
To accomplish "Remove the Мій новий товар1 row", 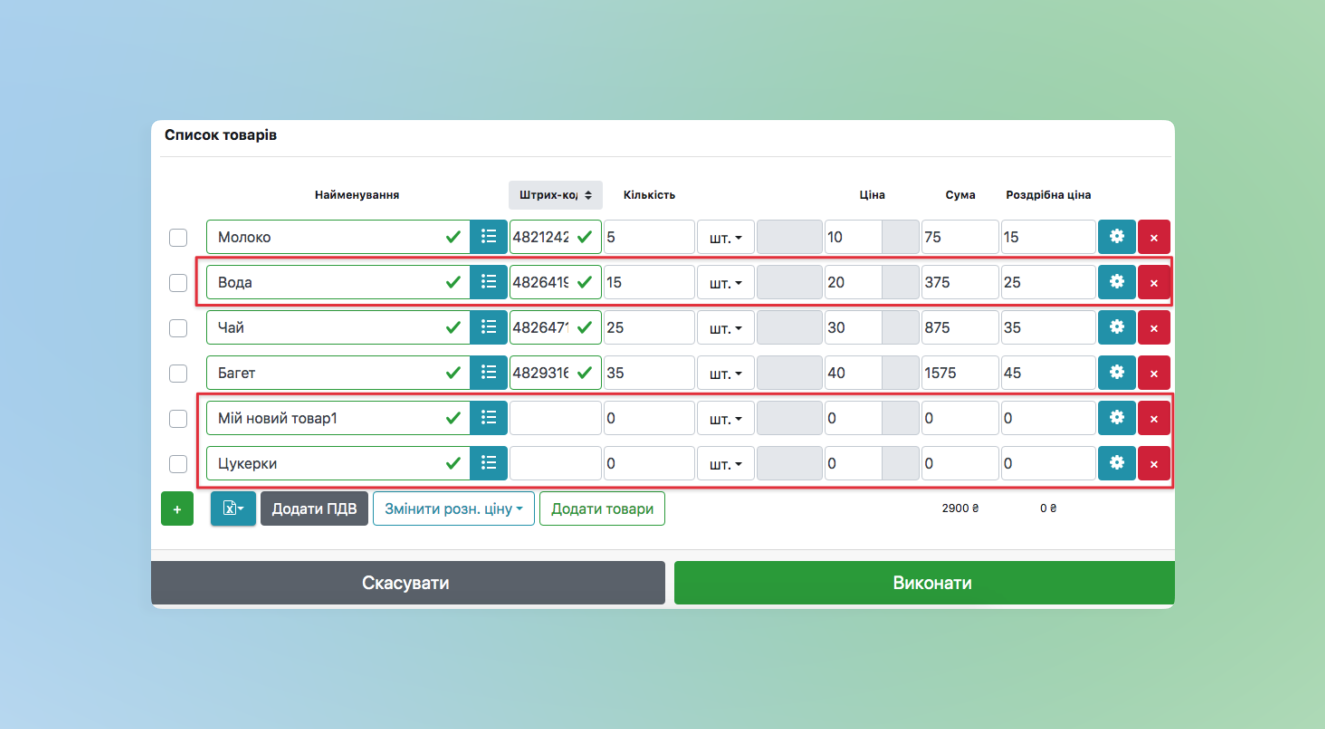I will tap(1153, 418).
